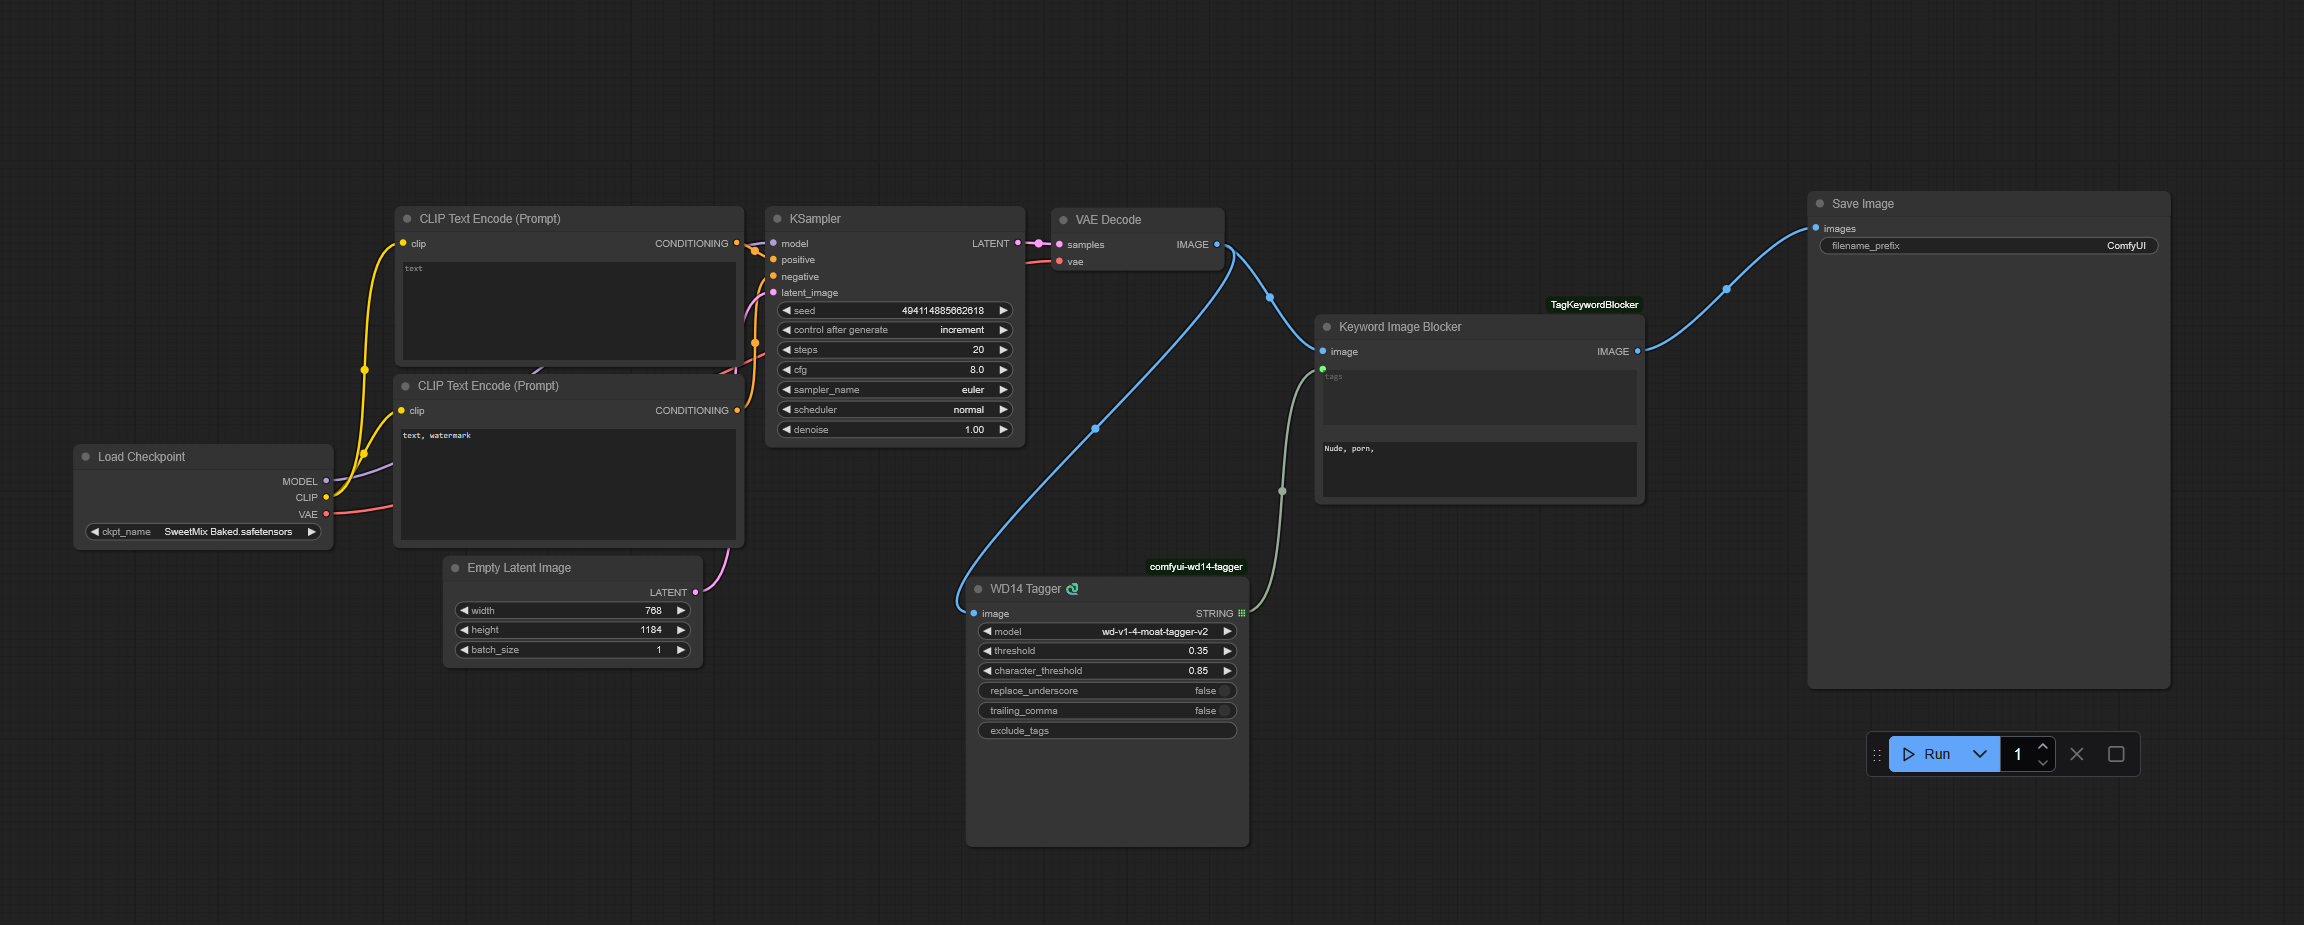
Task: Click the Save Image images input socket
Action: (1816, 228)
